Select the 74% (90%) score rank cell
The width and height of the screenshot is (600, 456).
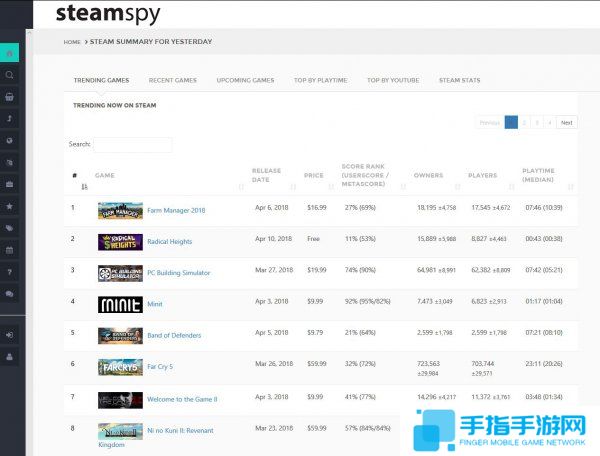[x=360, y=270]
